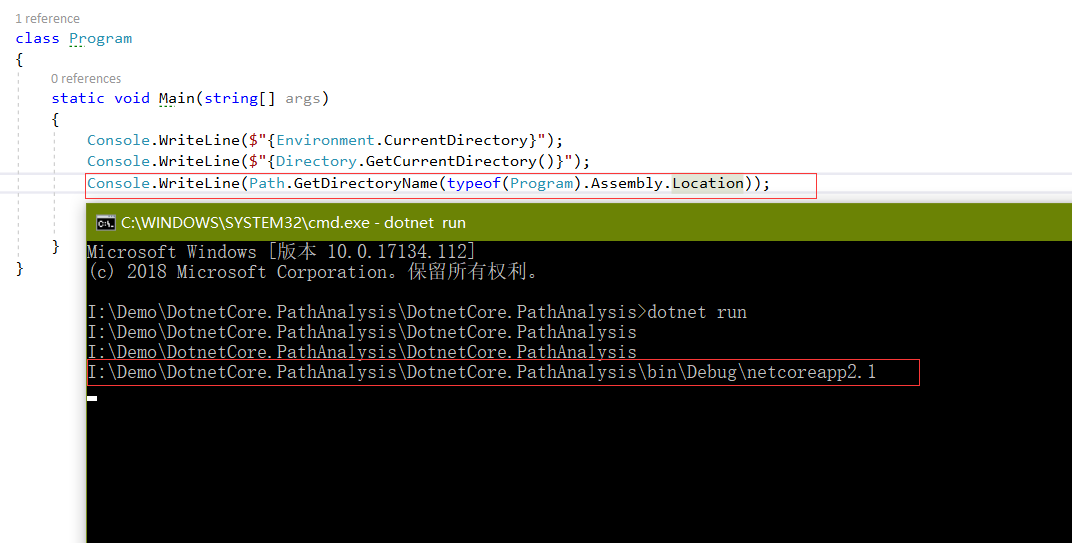Click the 'class' keyword
Viewport: 1072px width, 543px height.
click(x=38, y=38)
